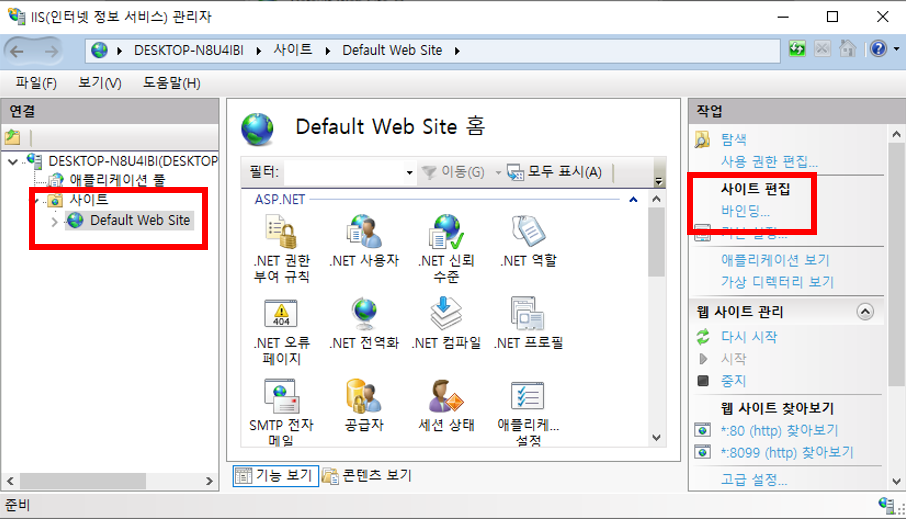Image resolution: width=906 pixels, height=521 pixels.
Task: Click the 탐색 explore icon in 작업
Action: point(702,139)
